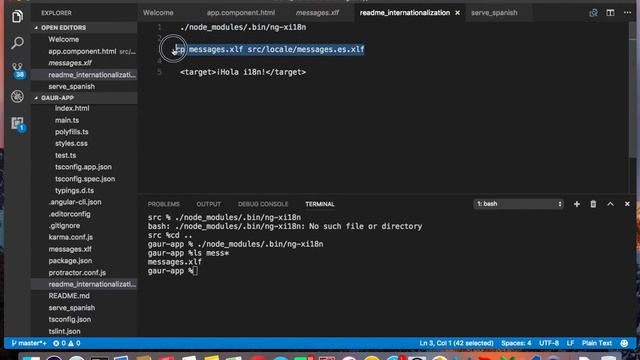This screenshot has height=360, width=640.
Task: Open the PROBLEMS panel tab
Action: (164, 204)
